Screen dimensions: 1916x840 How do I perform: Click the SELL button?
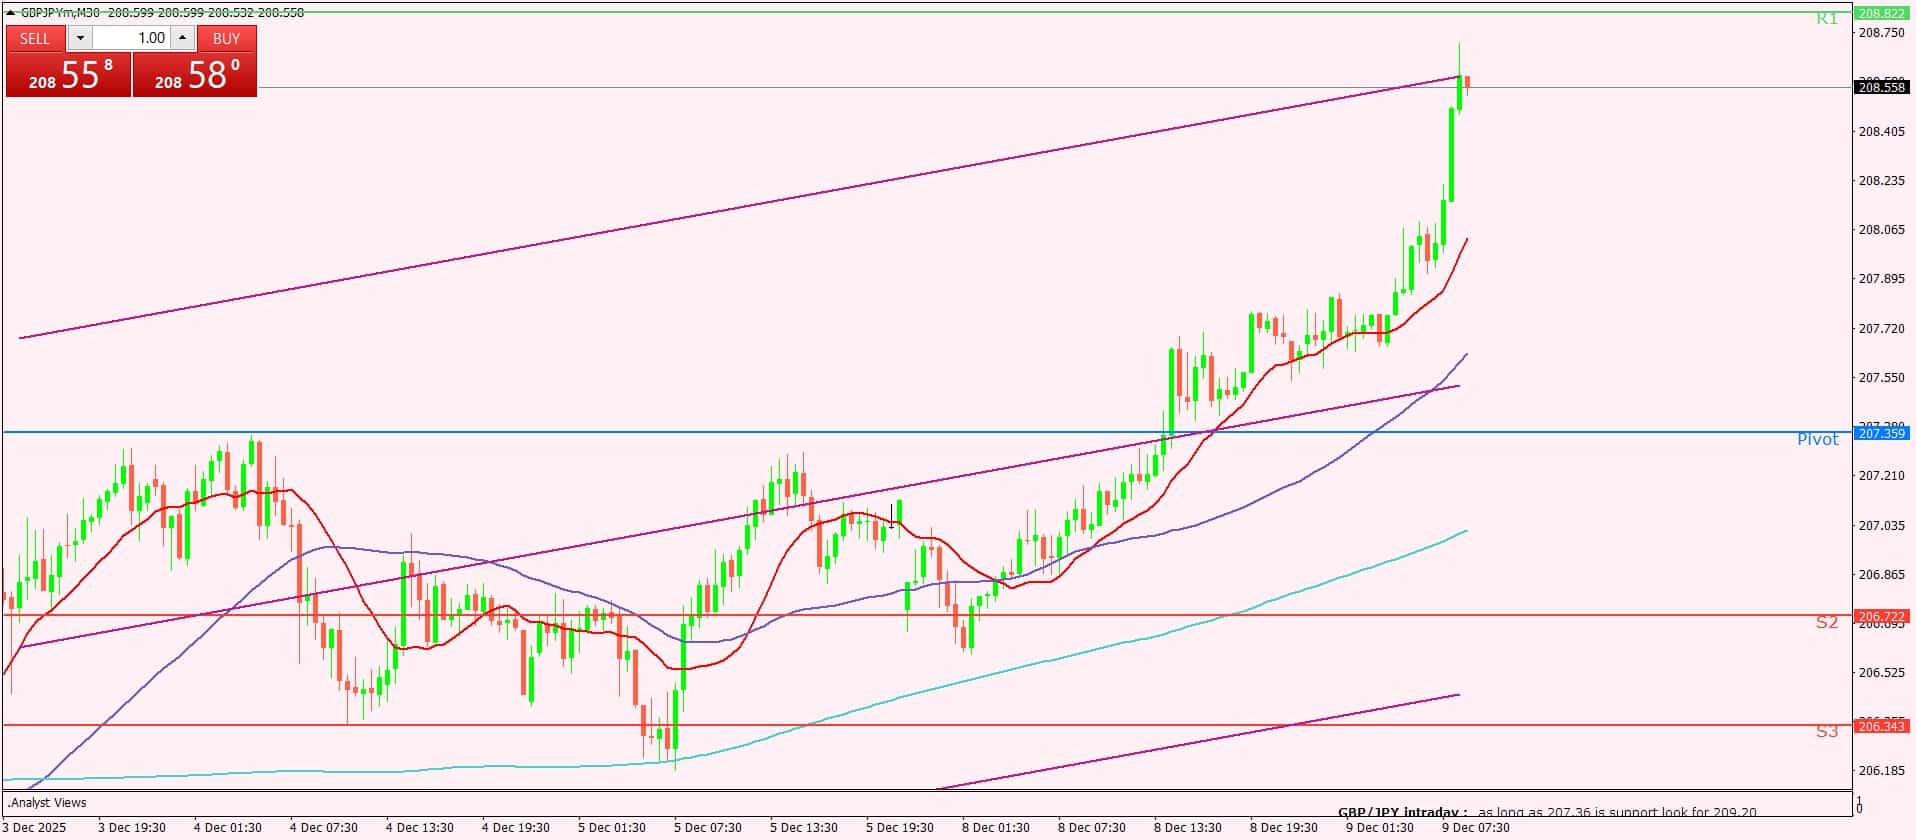pyautogui.click(x=35, y=38)
